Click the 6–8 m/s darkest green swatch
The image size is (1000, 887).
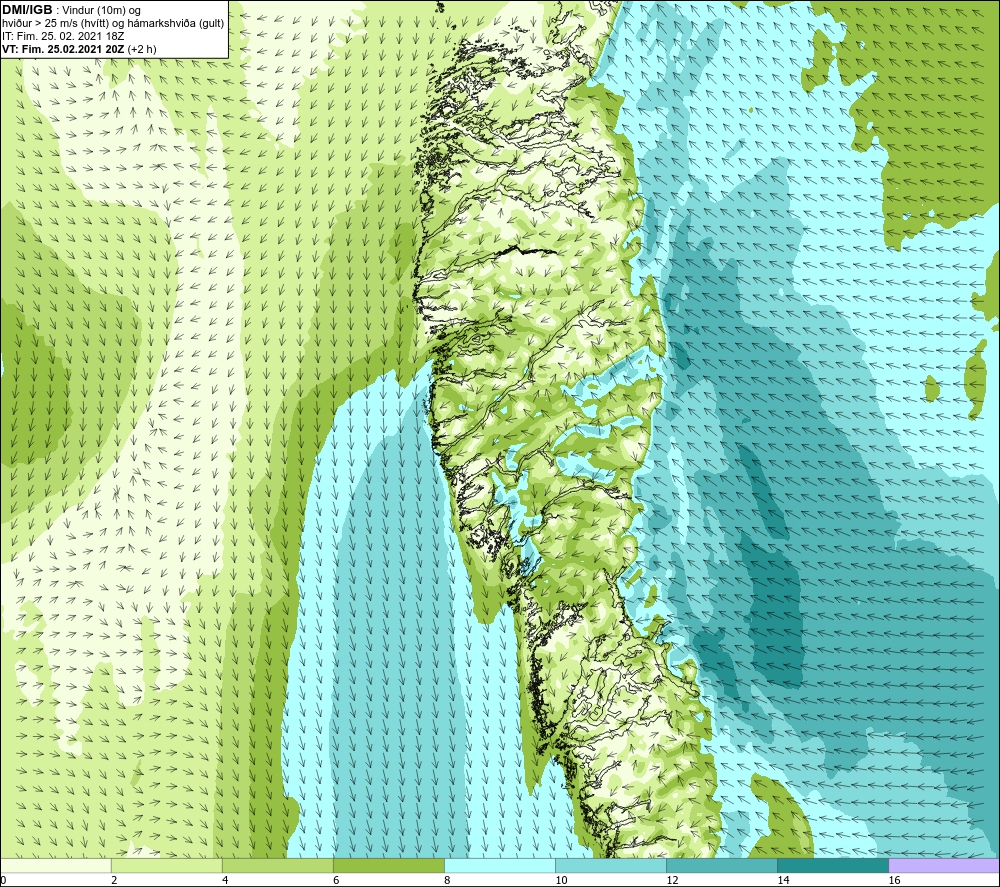388,865
